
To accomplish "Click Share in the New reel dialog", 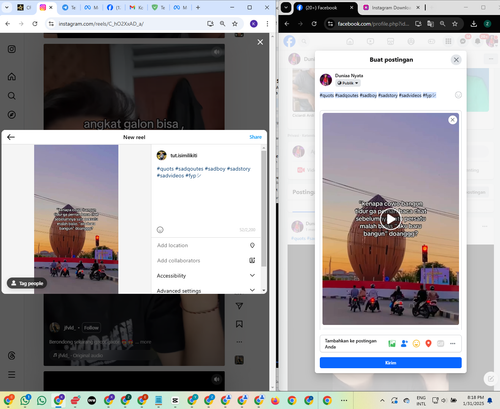I will click(255, 137).
